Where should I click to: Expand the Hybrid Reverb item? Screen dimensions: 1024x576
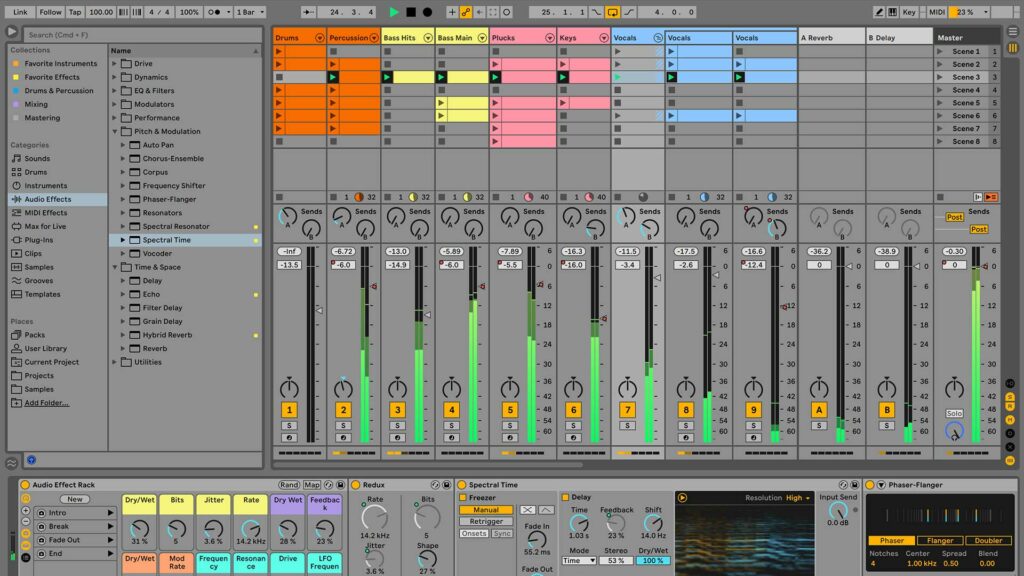click(x=123, y=335)
